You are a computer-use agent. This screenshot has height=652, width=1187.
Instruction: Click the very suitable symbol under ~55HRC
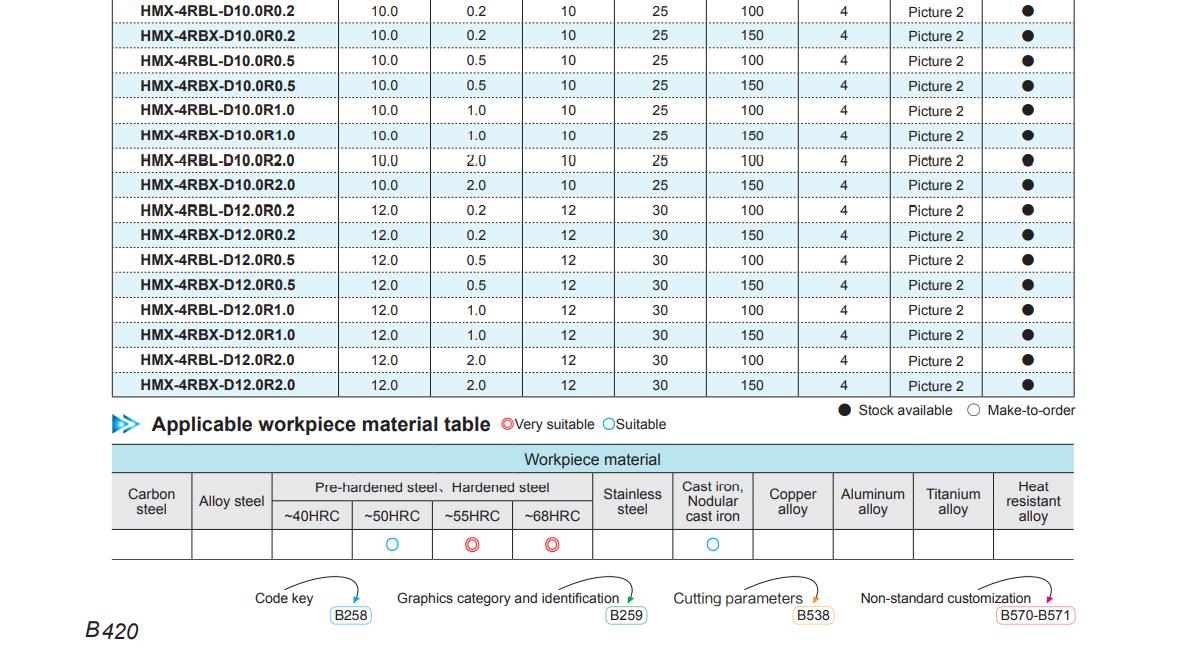coord(472,545)
